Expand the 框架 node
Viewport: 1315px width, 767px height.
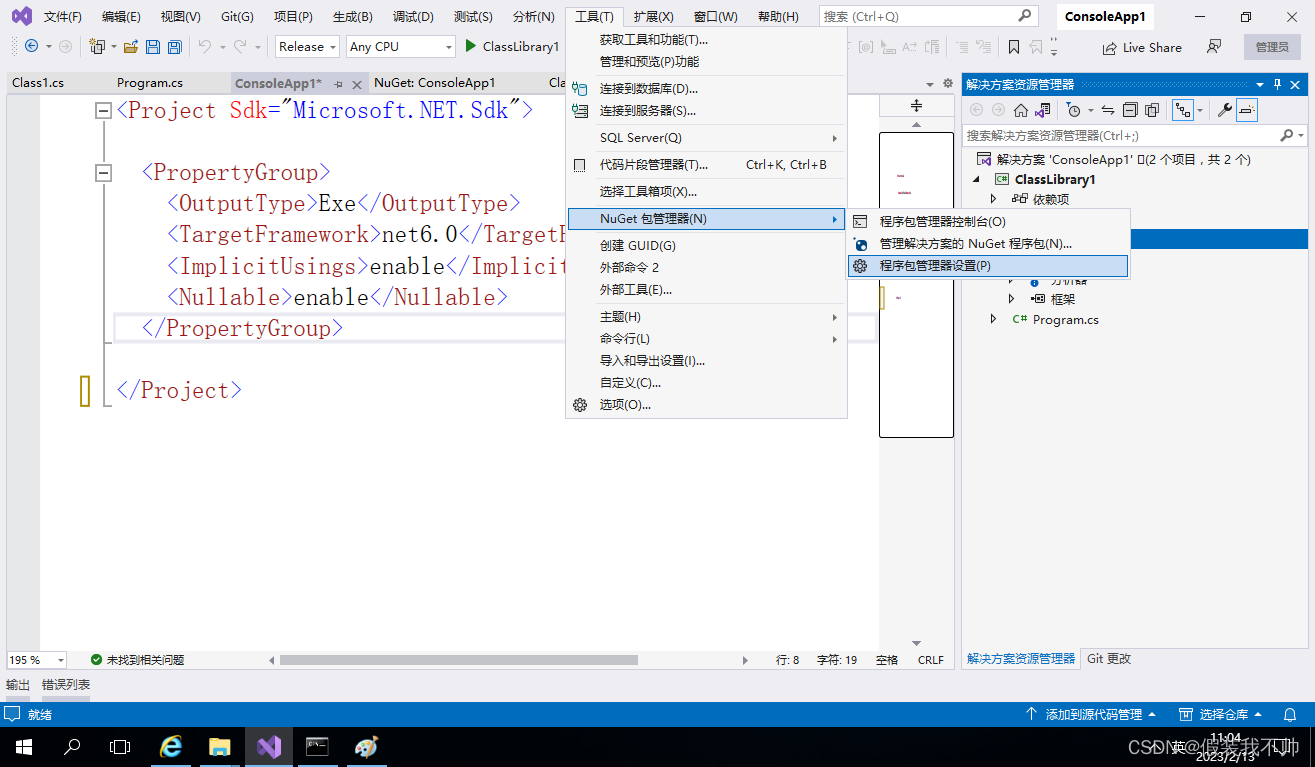click(x=1011, y=299)
